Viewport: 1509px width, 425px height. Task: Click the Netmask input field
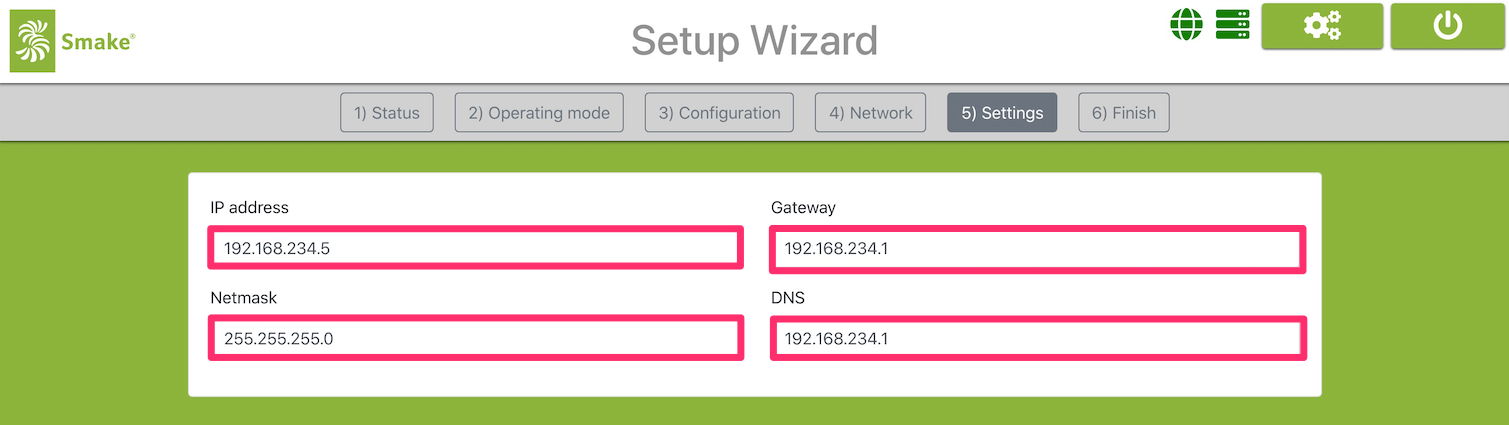point(475,338)
